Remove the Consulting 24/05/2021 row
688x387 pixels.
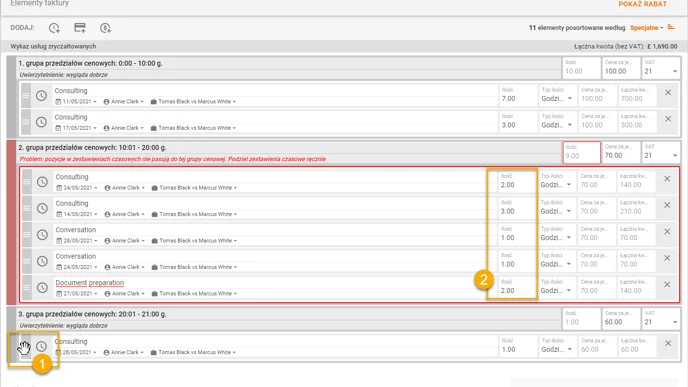667,179
